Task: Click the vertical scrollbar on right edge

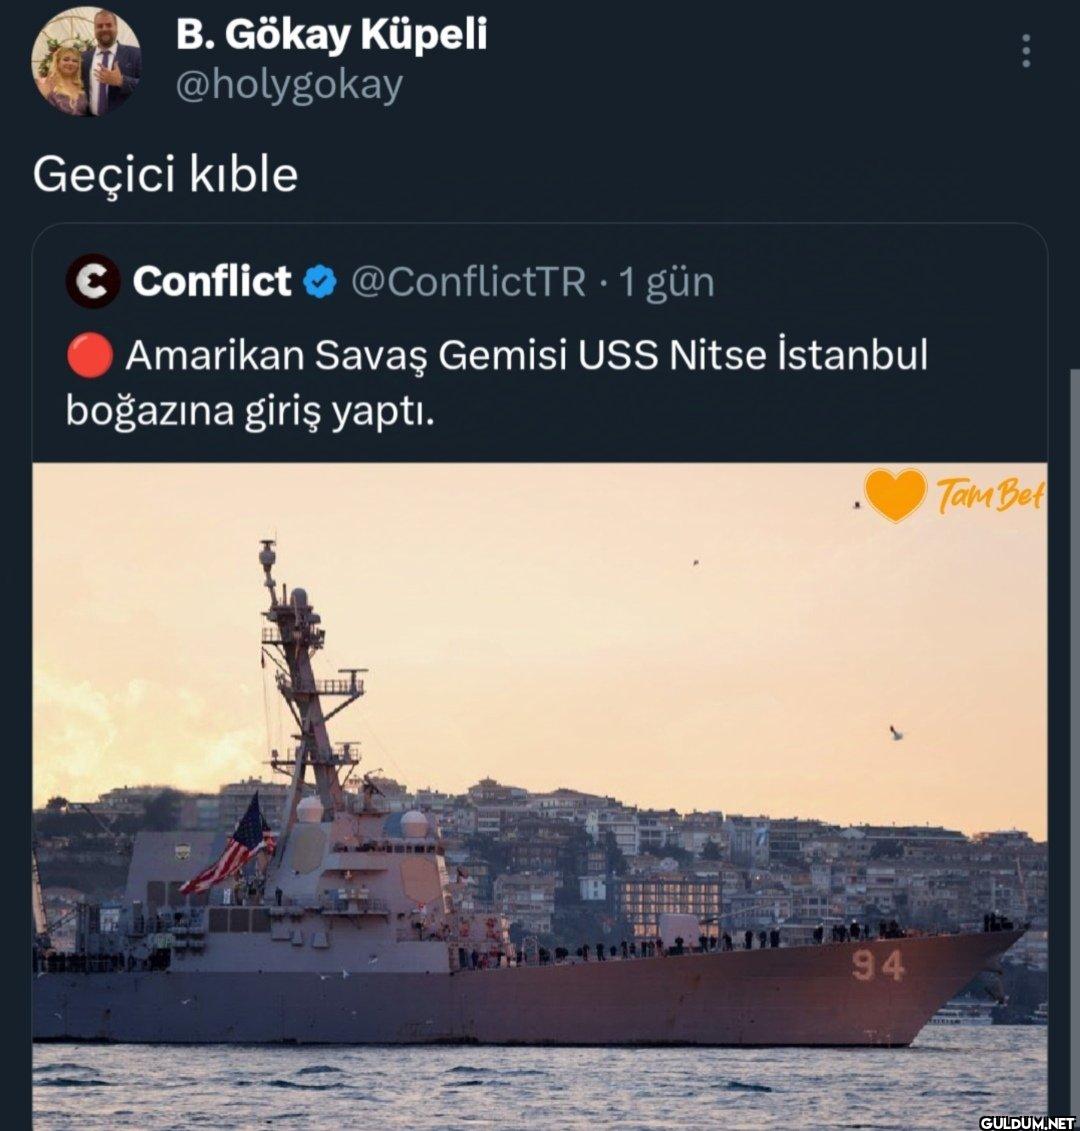Action: [x=1074, y=750]
